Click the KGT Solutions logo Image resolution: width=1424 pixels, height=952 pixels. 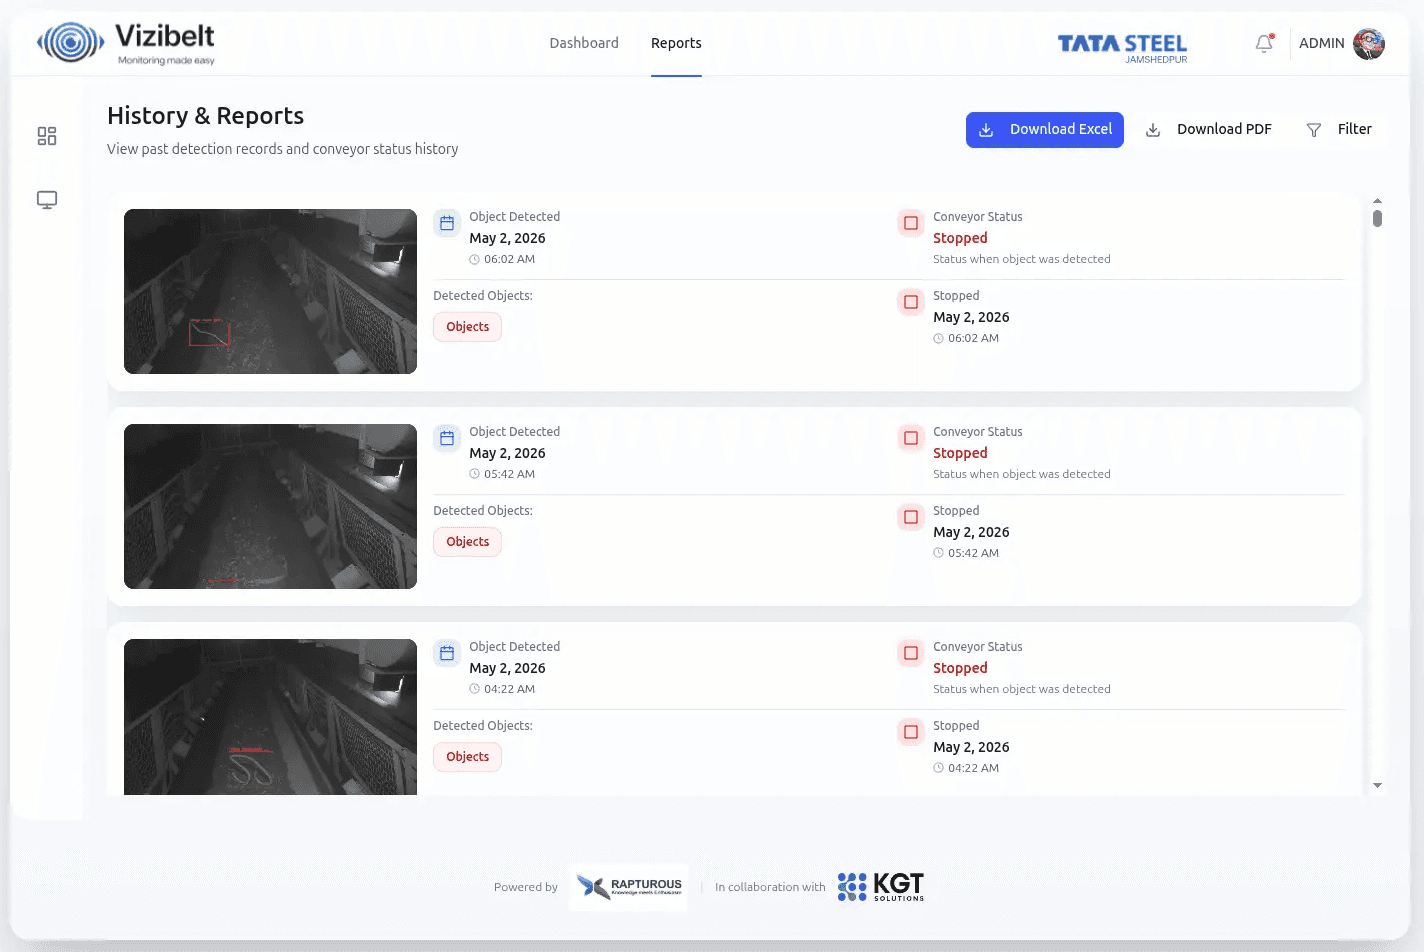click(881, 887)
